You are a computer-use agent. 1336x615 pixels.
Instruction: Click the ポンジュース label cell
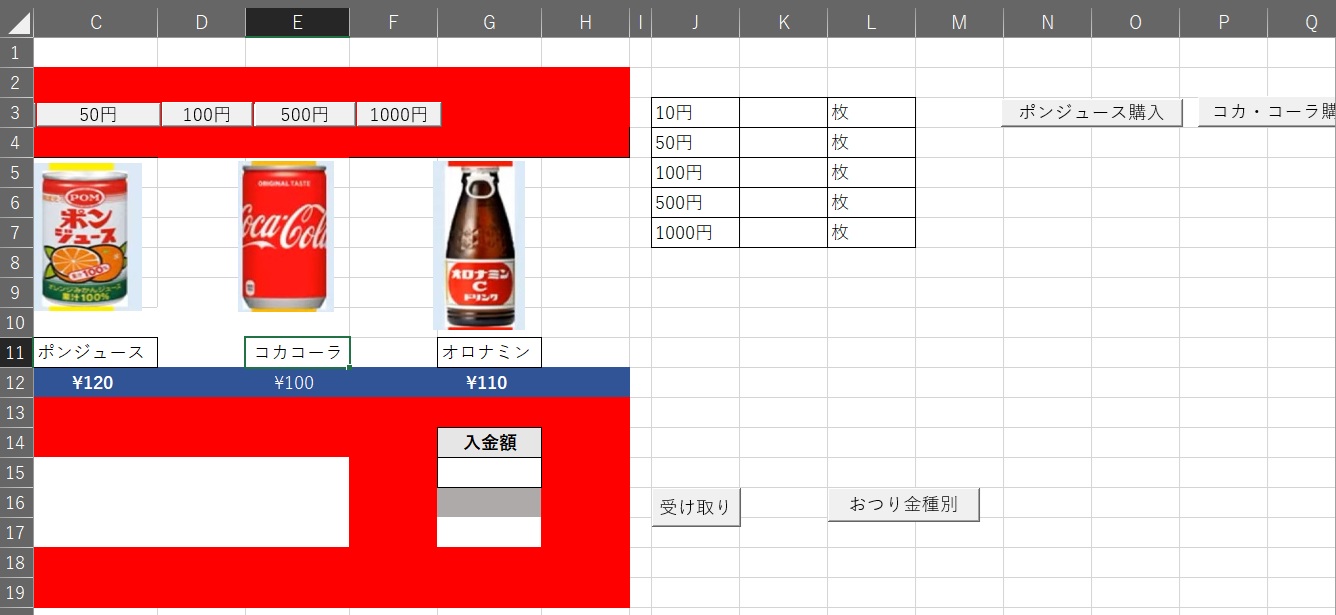pyautogui.click(x=96, y=352)
